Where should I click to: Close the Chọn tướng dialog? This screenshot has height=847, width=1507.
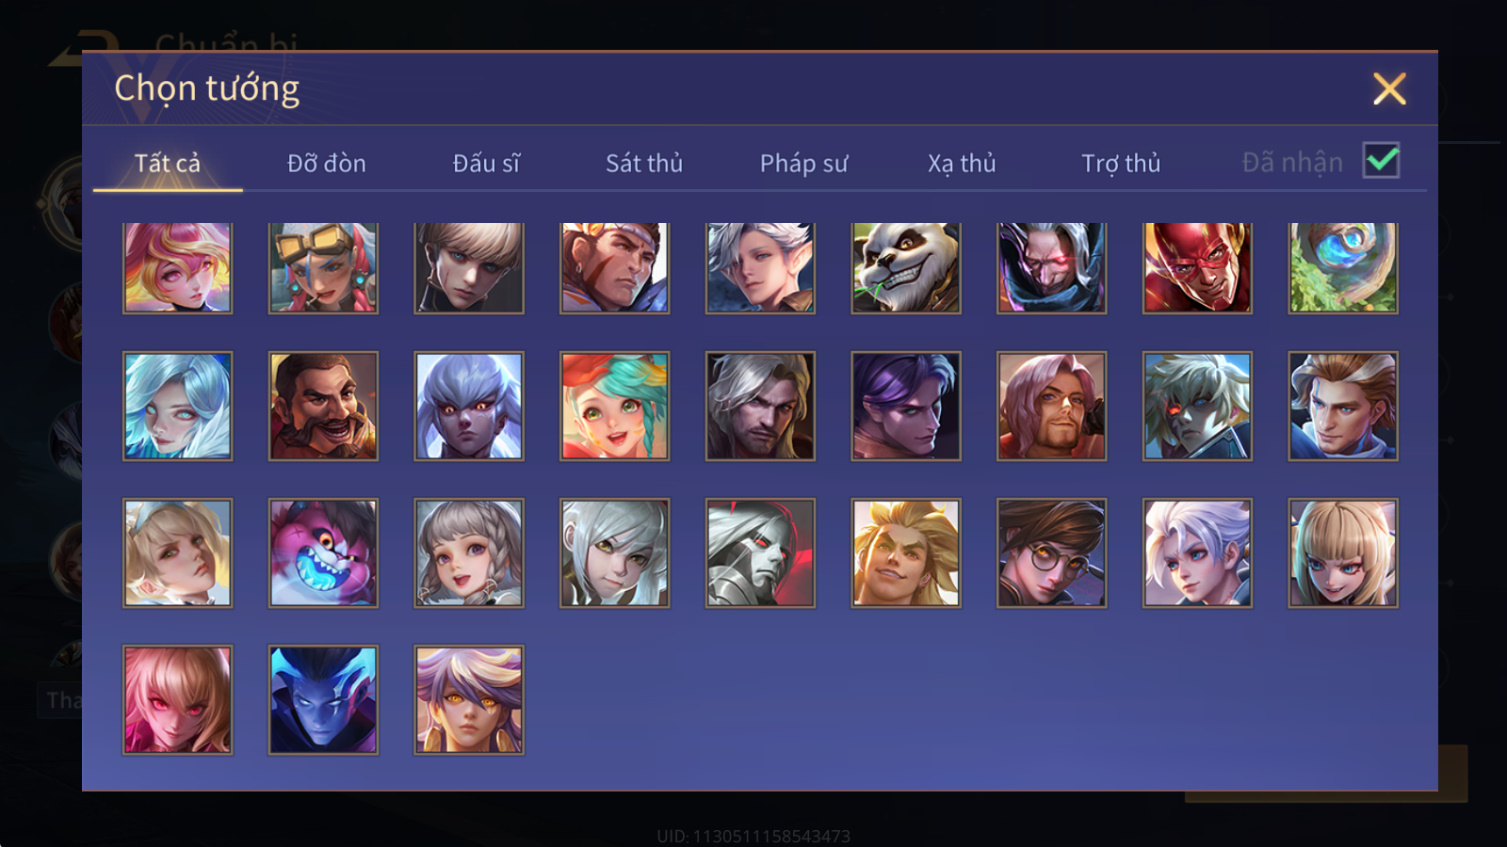click(x=1389, y=89)
